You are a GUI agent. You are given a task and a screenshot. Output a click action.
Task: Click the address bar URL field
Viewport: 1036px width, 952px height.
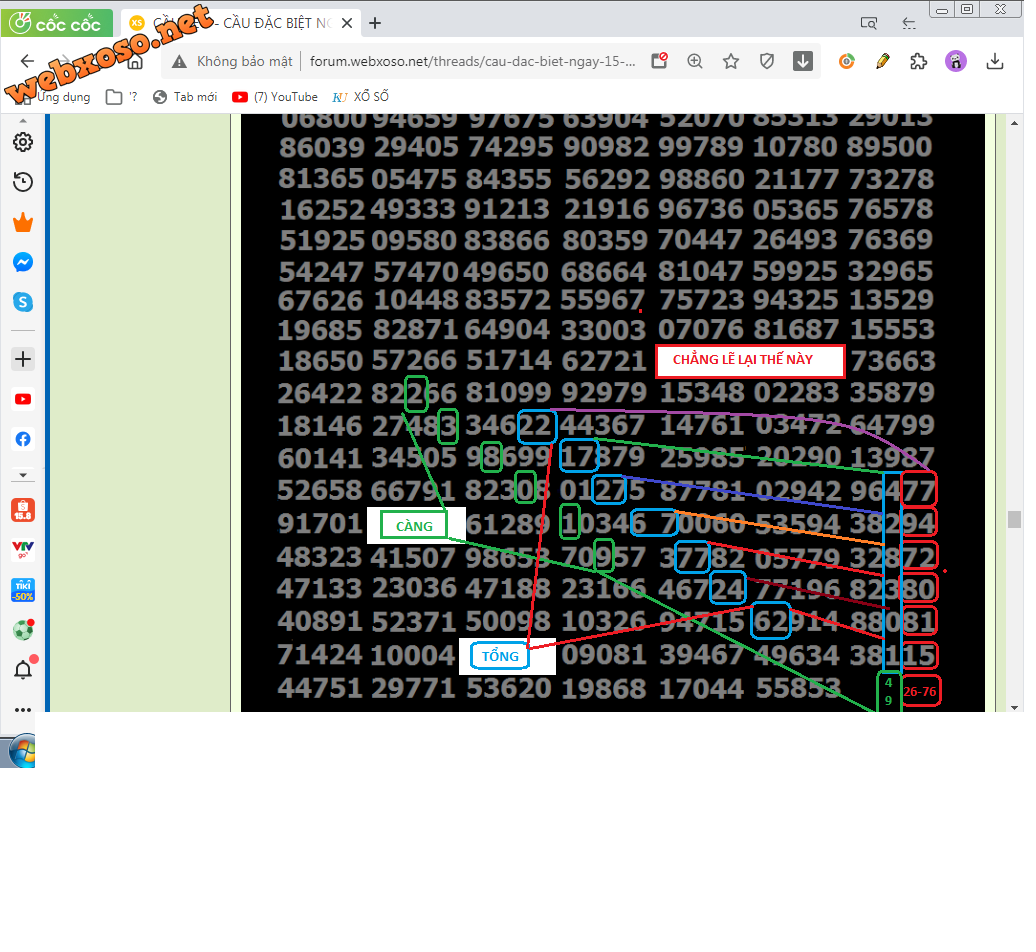click(470, 62)
